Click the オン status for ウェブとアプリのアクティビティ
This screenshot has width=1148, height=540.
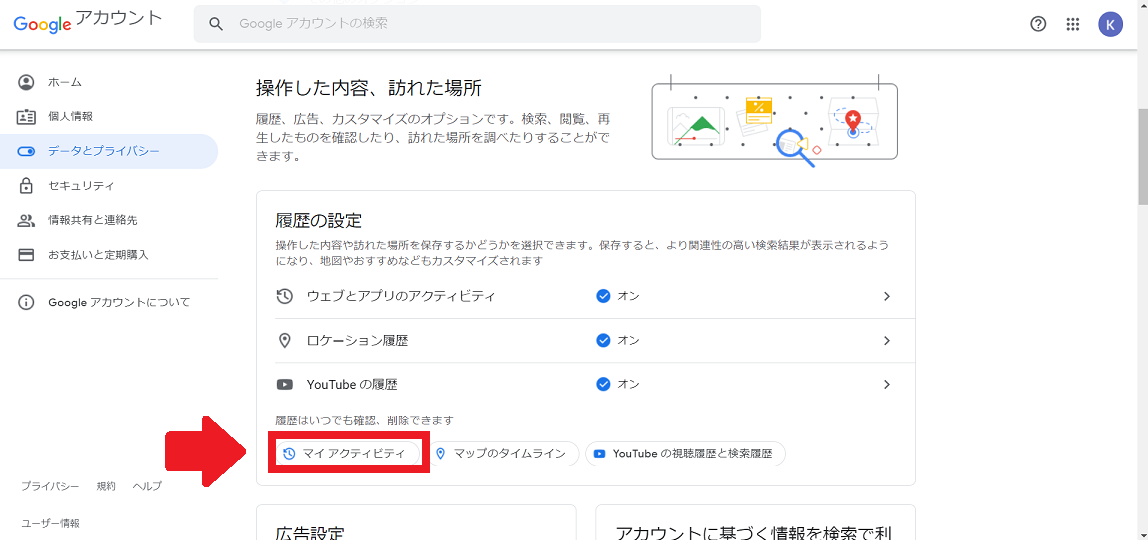pyautogui.click(x=628, y=296)
